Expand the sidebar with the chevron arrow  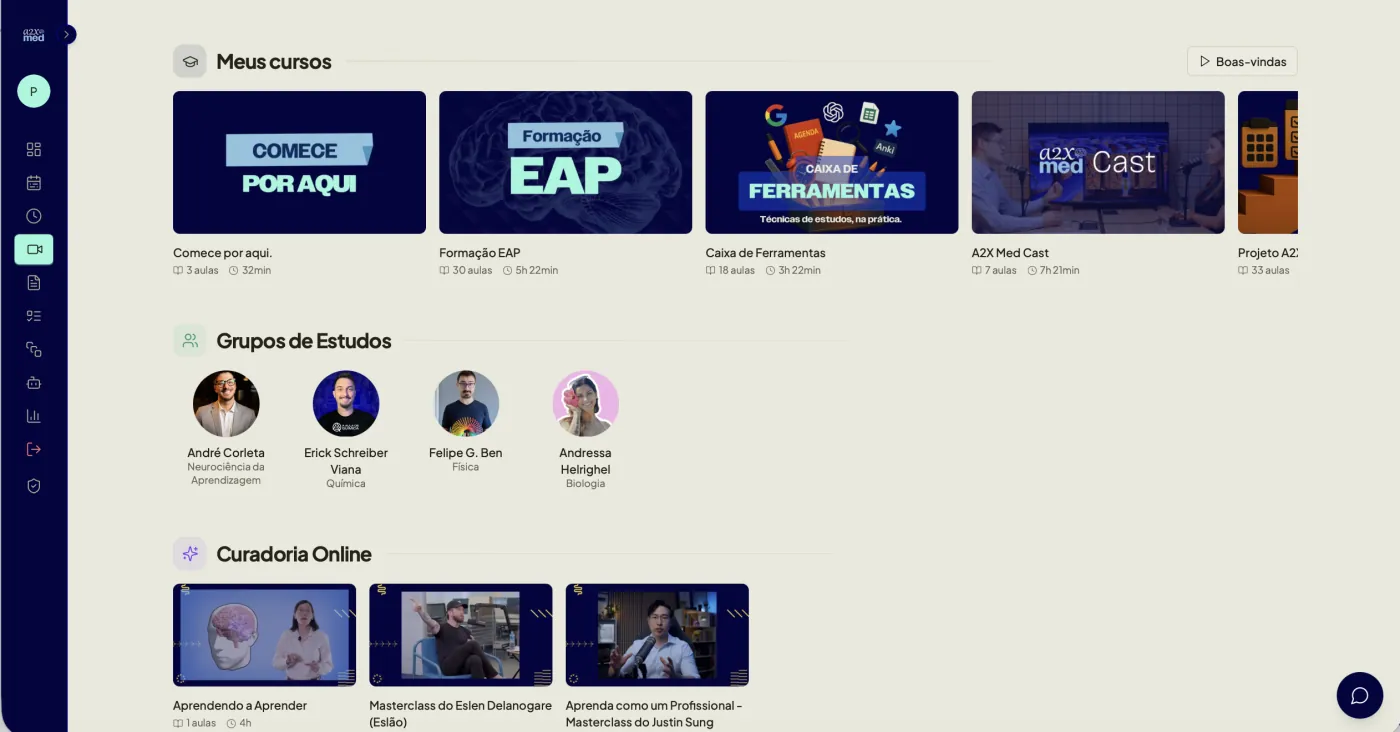coord(67,34)
